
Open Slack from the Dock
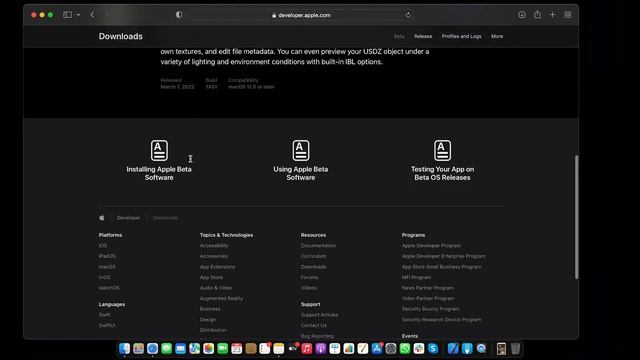click(x=419, y=349)
